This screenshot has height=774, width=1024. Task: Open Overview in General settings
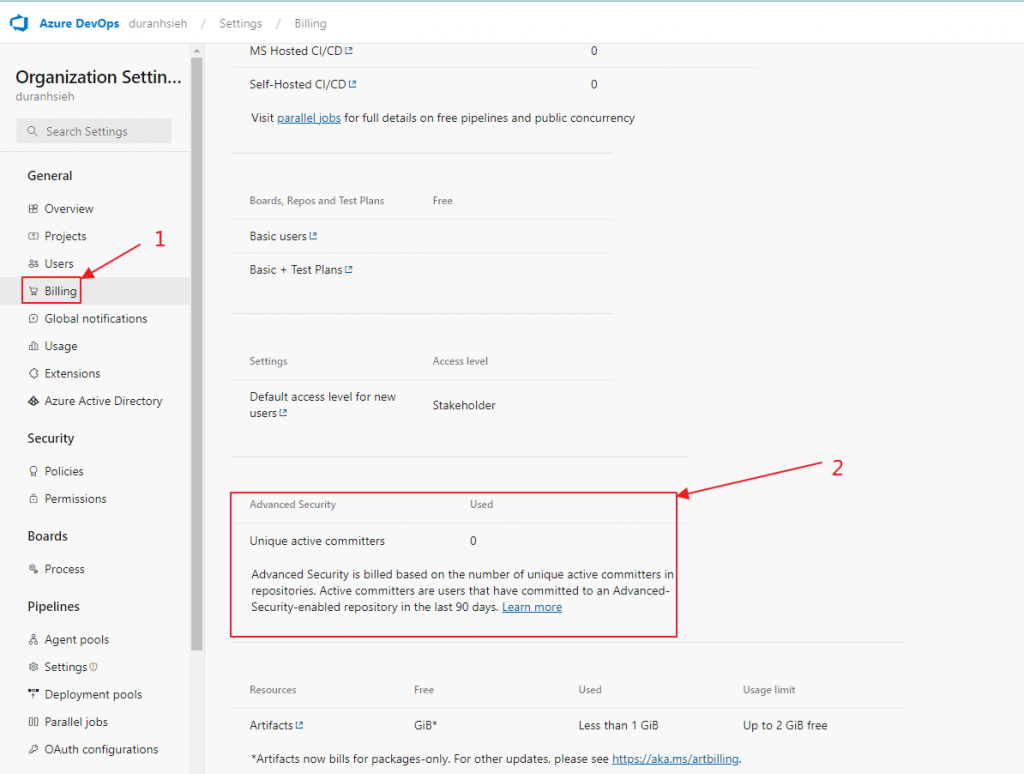[x=69, y=209]
